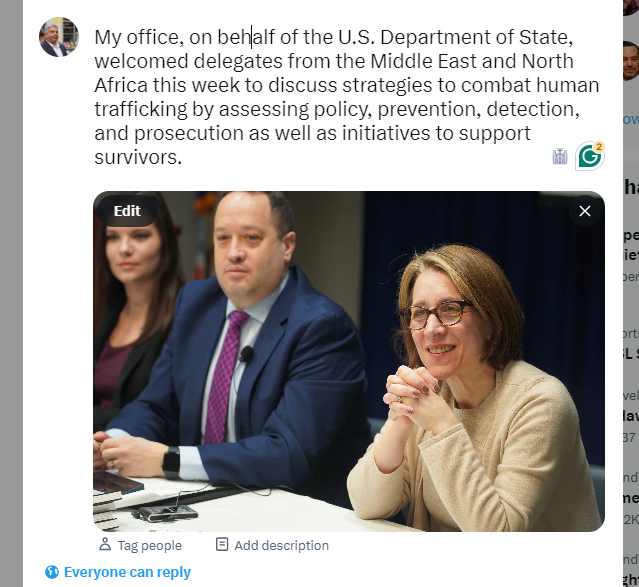
Task: Remove the attached photo with the X
Action: pyautogui.click(x=585, y=211)
